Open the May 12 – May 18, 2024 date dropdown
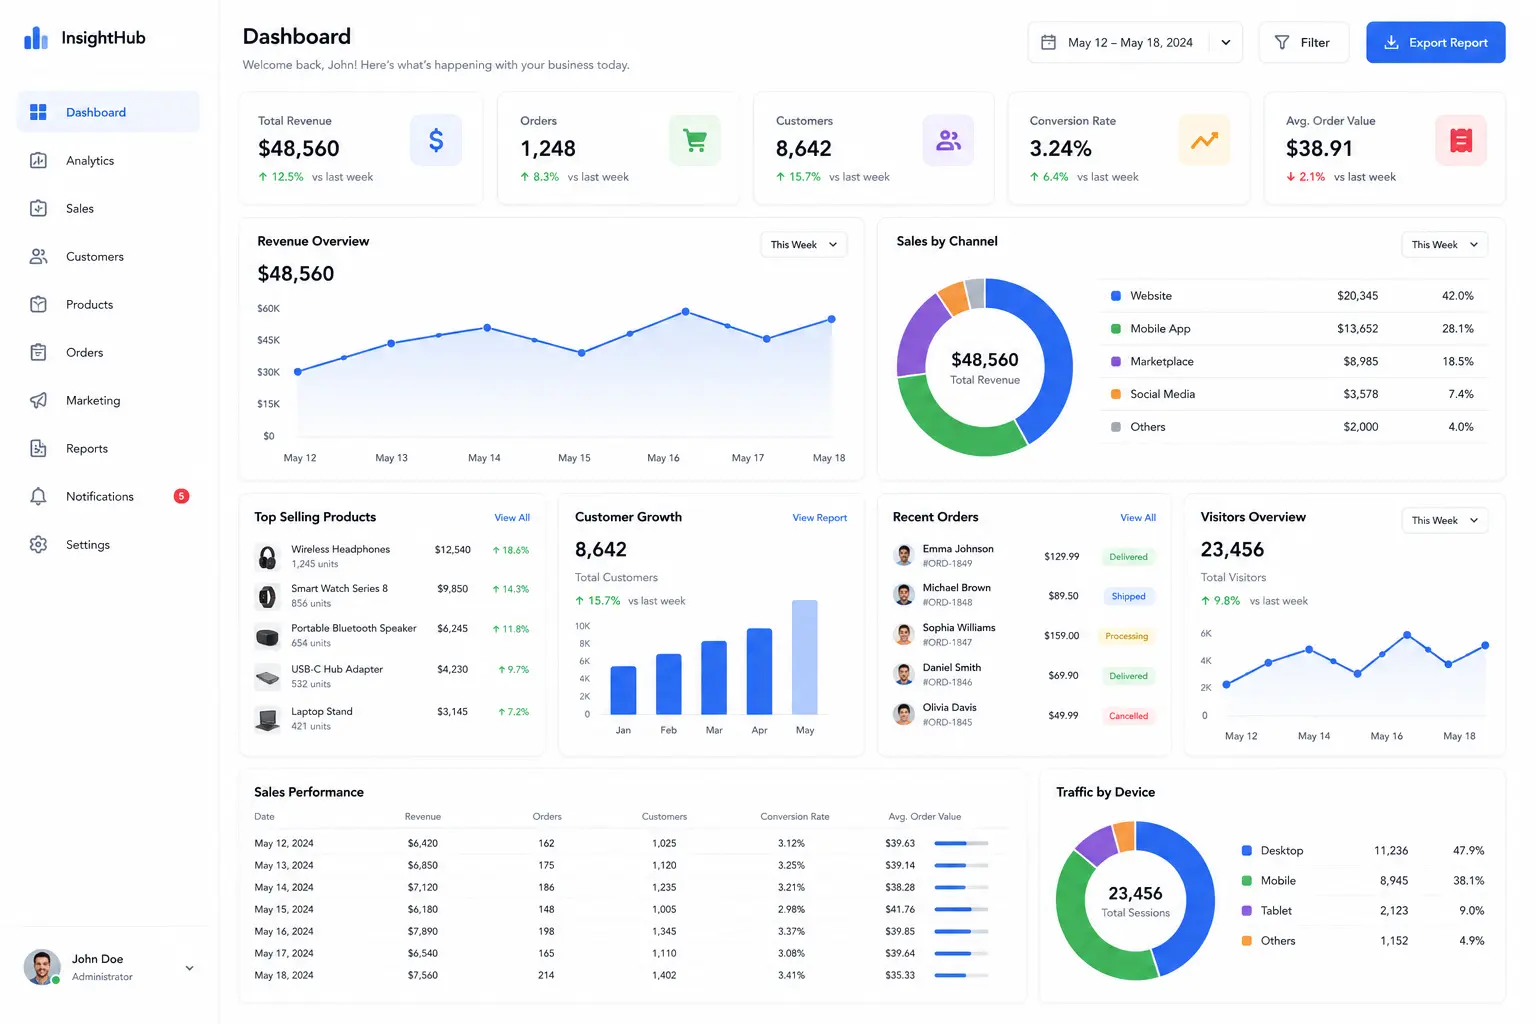 1135,42
